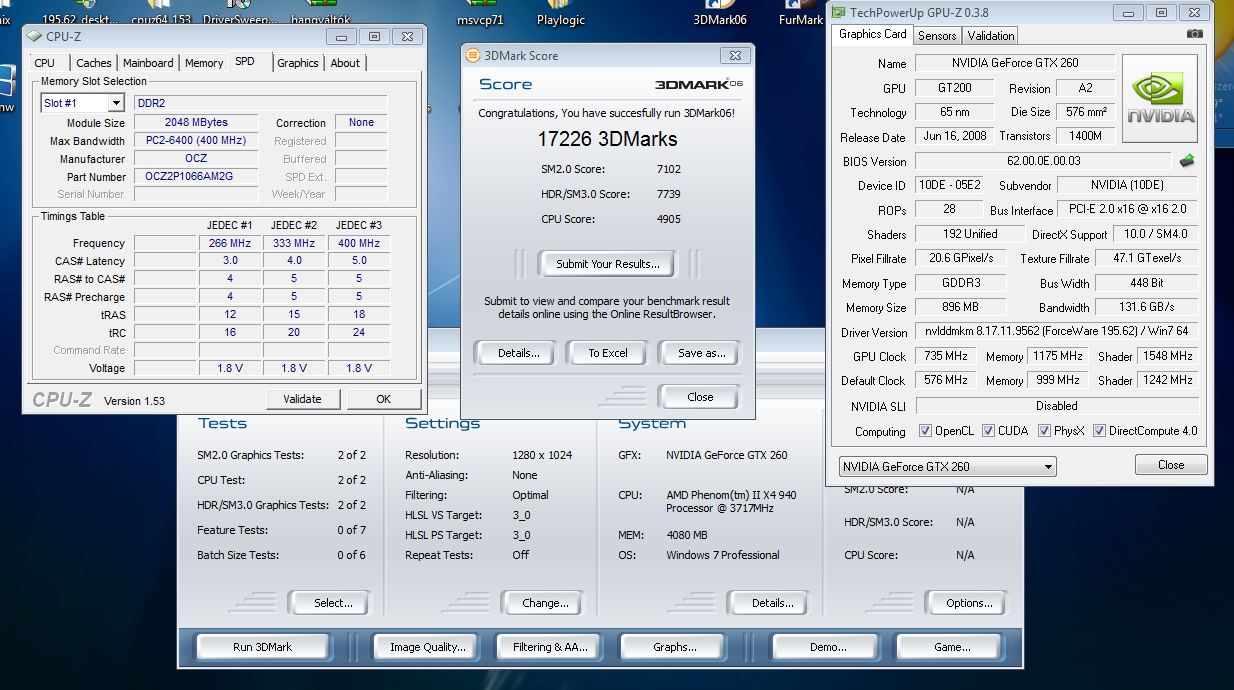Start benchmark with Run 3DMark button
The width and height of the screenshot is (1234, 690).
click(x=262, y=647)
